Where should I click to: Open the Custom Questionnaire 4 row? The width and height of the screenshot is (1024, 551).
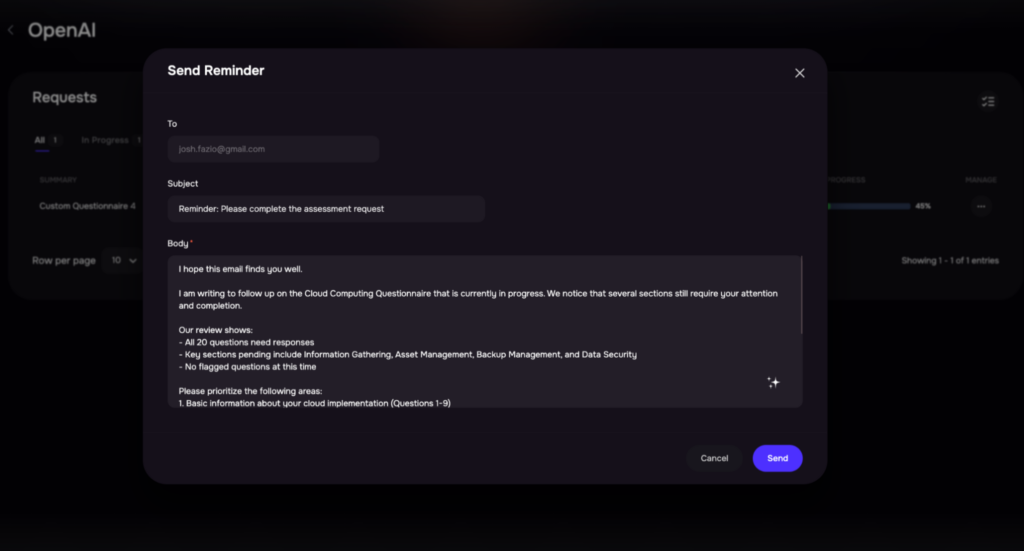[x=88, y=206]
